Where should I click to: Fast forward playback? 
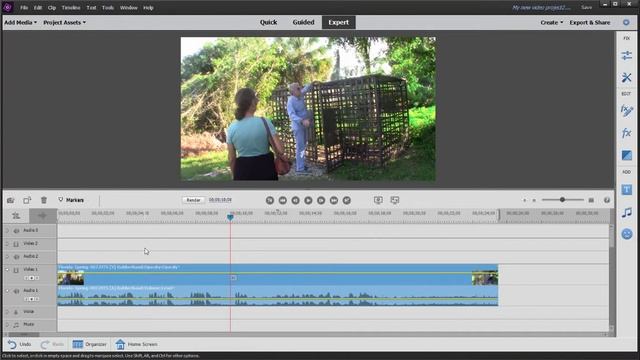coord(334,200)
